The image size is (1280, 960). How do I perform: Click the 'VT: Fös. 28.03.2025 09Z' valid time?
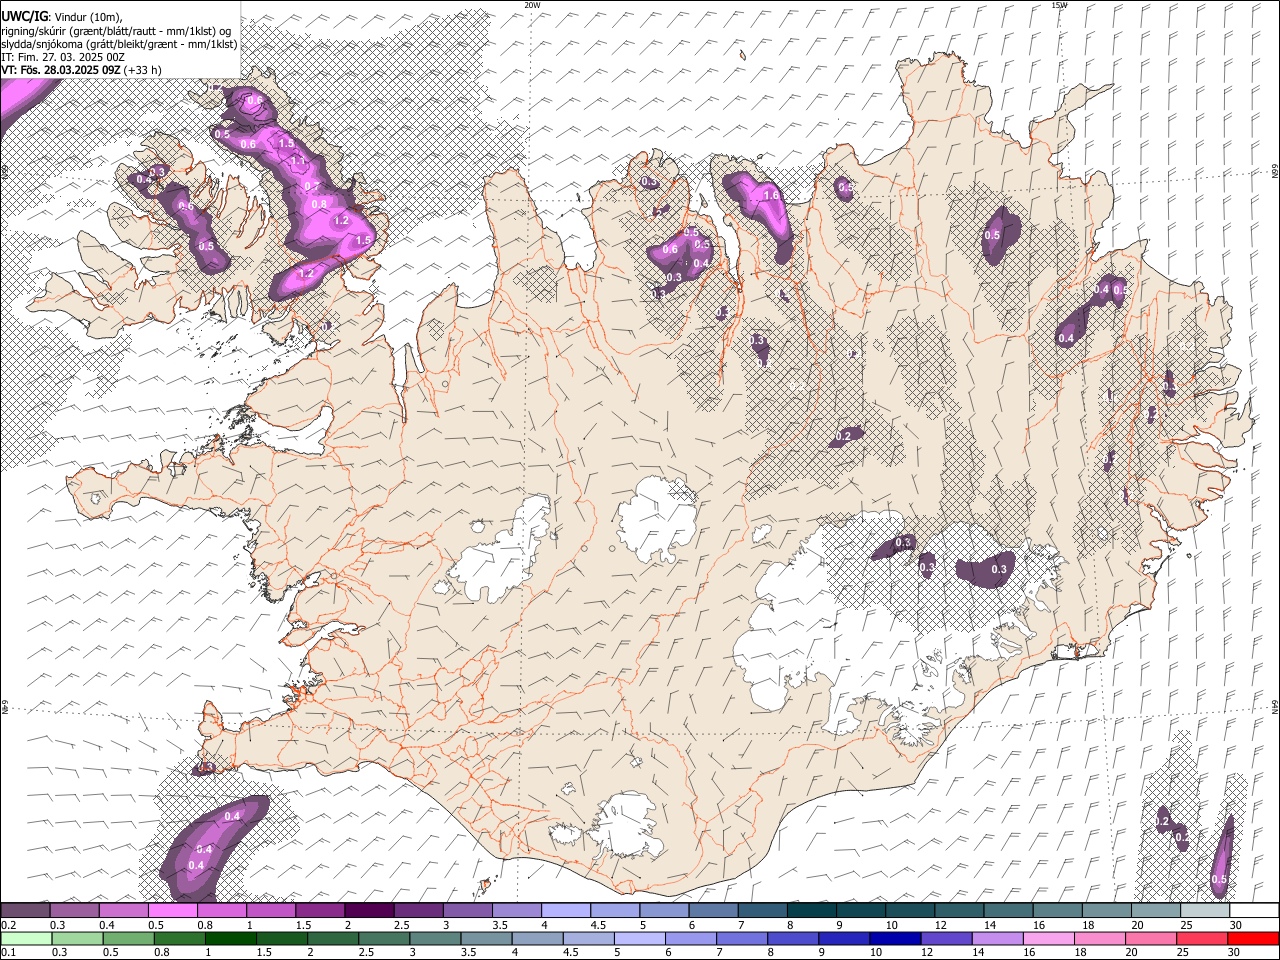coord(61,70)
